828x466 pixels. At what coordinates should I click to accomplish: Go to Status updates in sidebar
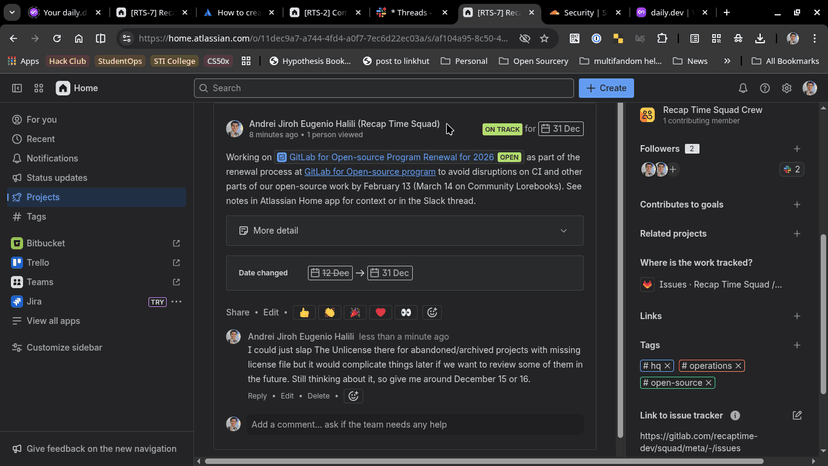pyautogui.click(x=56, y=178)
